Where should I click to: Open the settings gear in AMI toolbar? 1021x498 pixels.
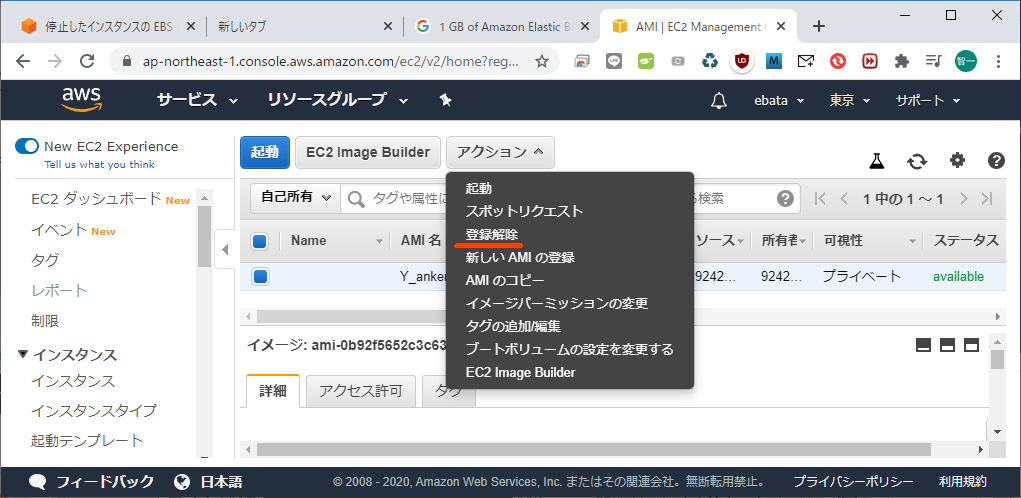click(957, 161)
